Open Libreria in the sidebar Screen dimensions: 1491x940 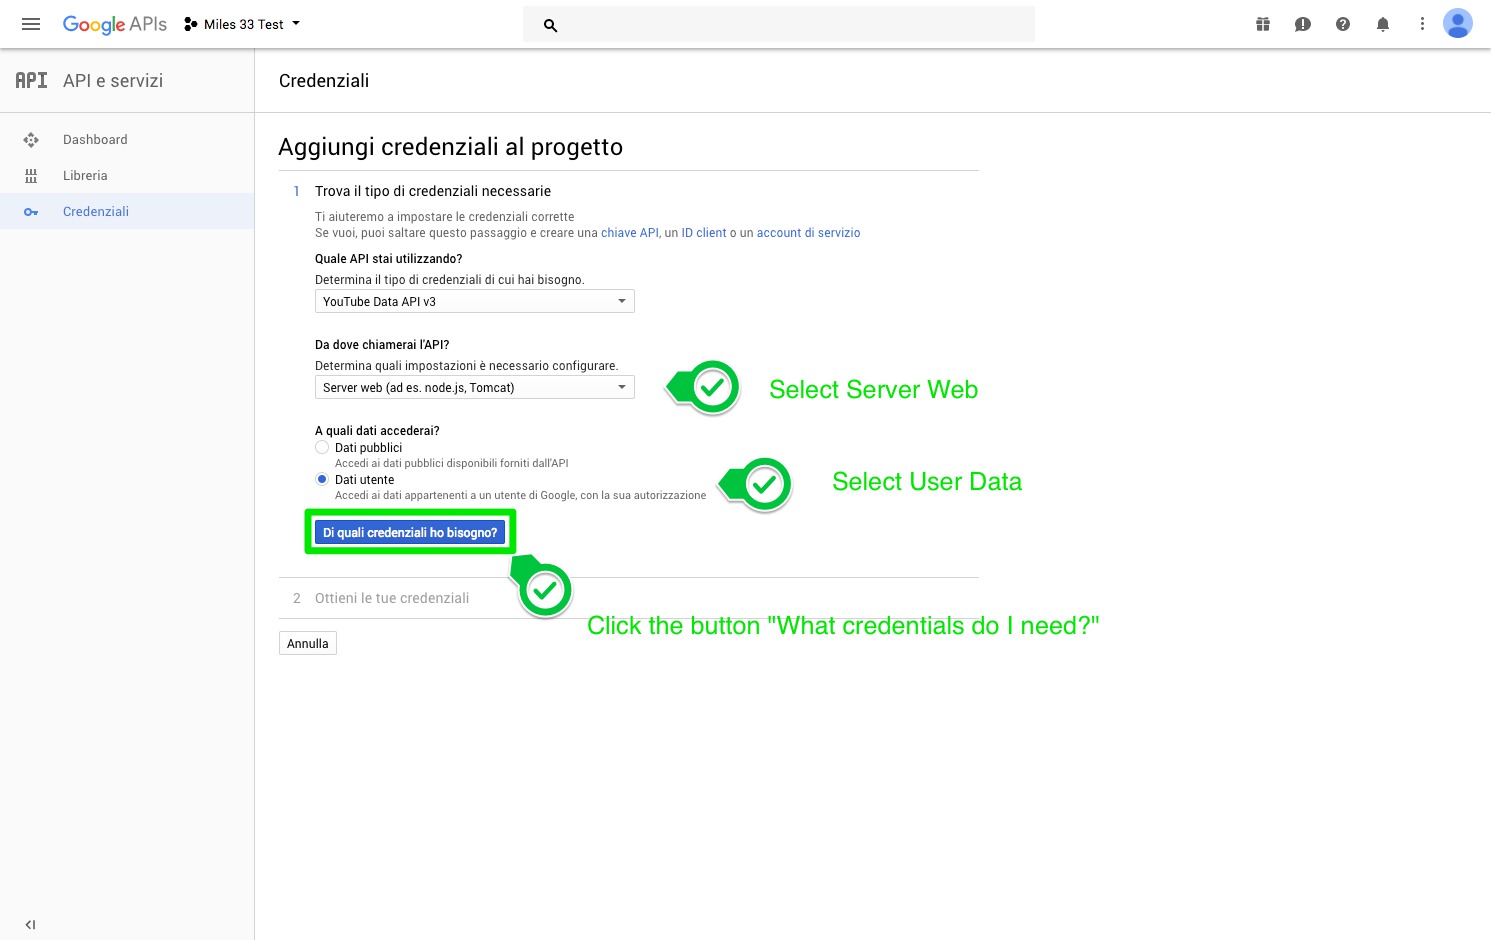[85, 175]
